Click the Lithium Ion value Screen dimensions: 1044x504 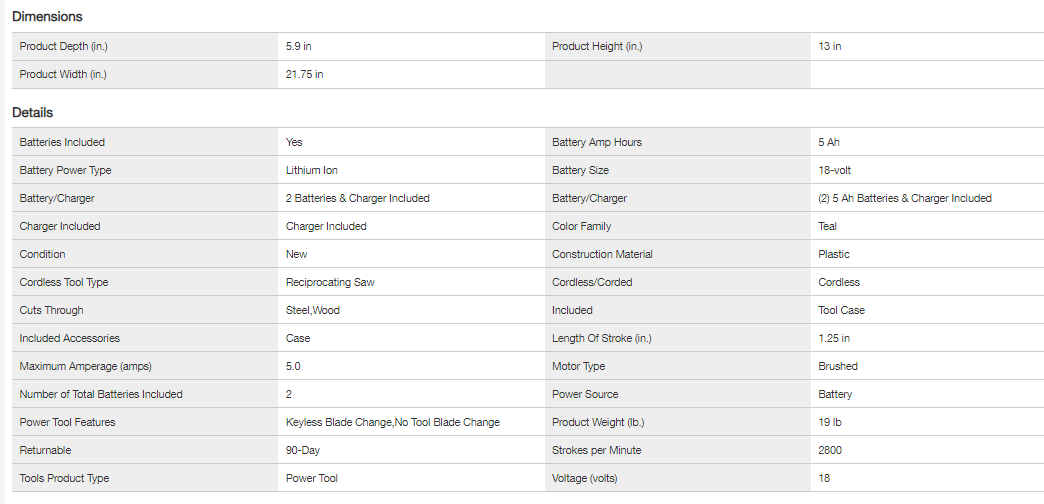pos(311,170)
